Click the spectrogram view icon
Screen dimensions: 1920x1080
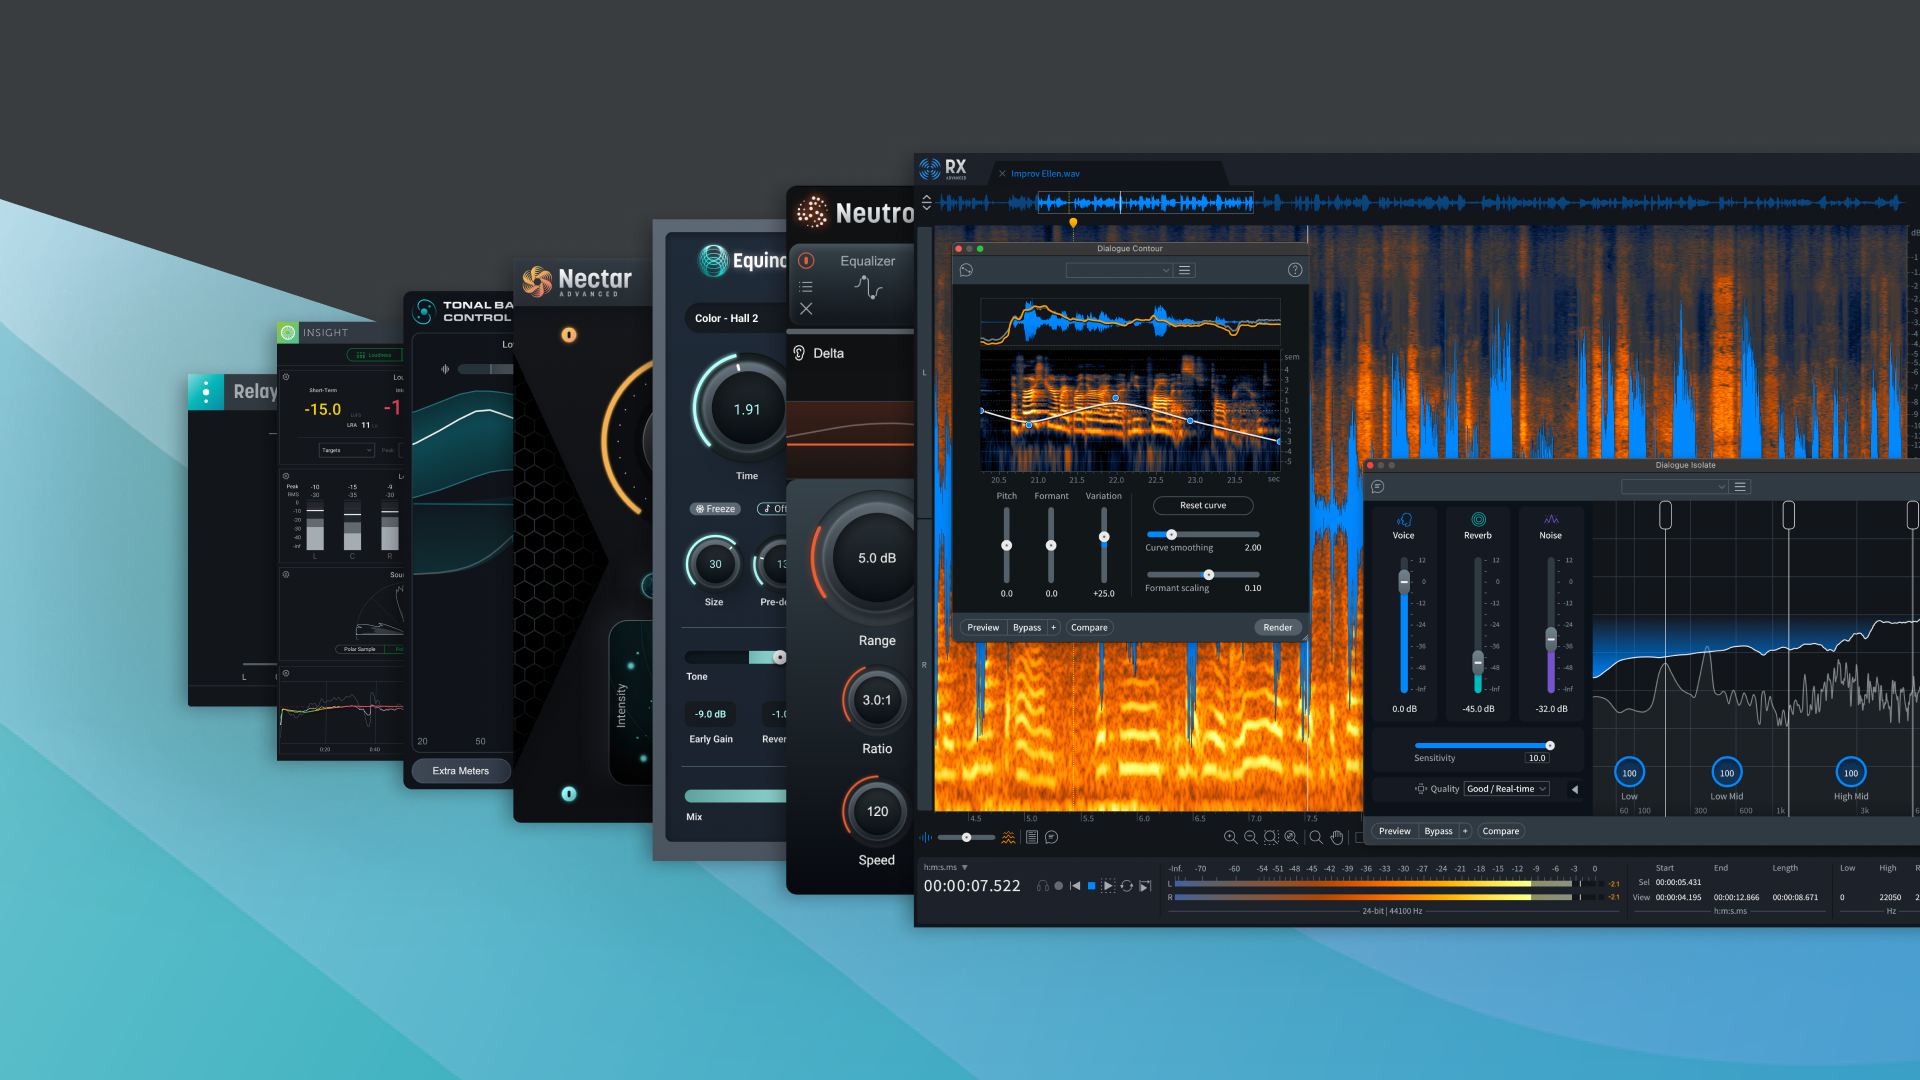point(1008,838)
